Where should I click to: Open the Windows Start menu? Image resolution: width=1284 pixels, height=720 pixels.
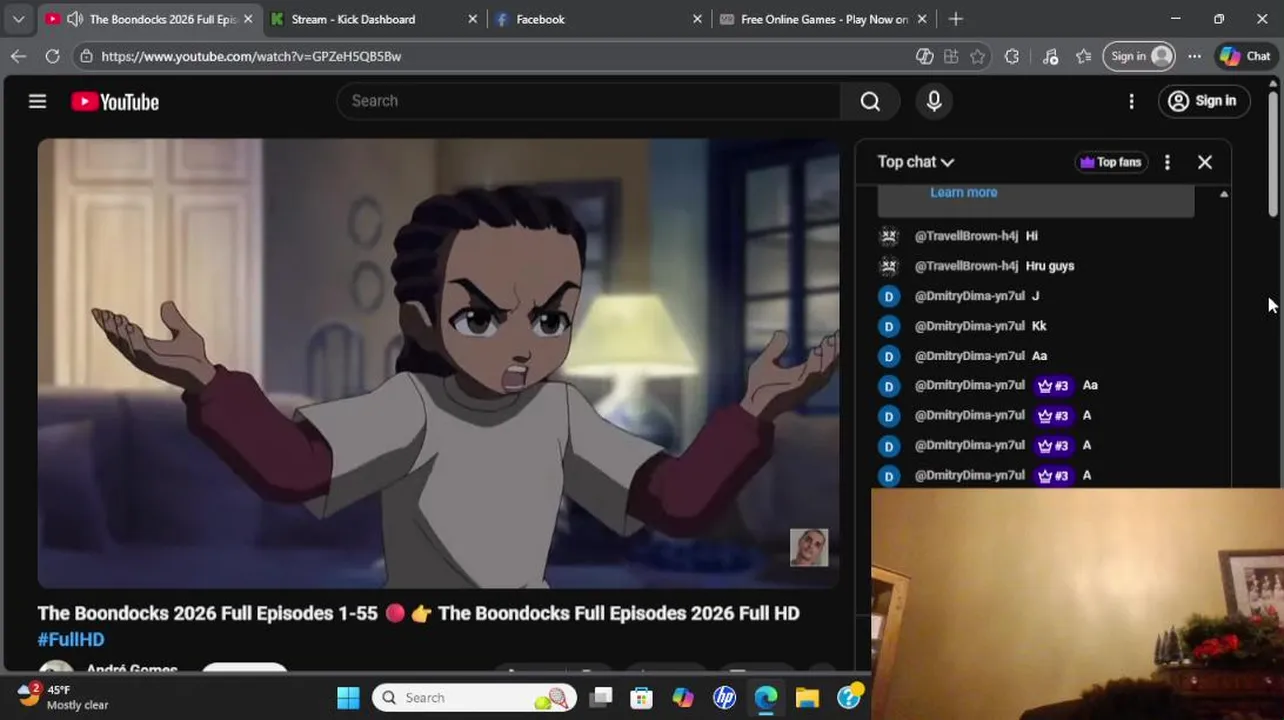pyautogui.click(x=348, y=697)
